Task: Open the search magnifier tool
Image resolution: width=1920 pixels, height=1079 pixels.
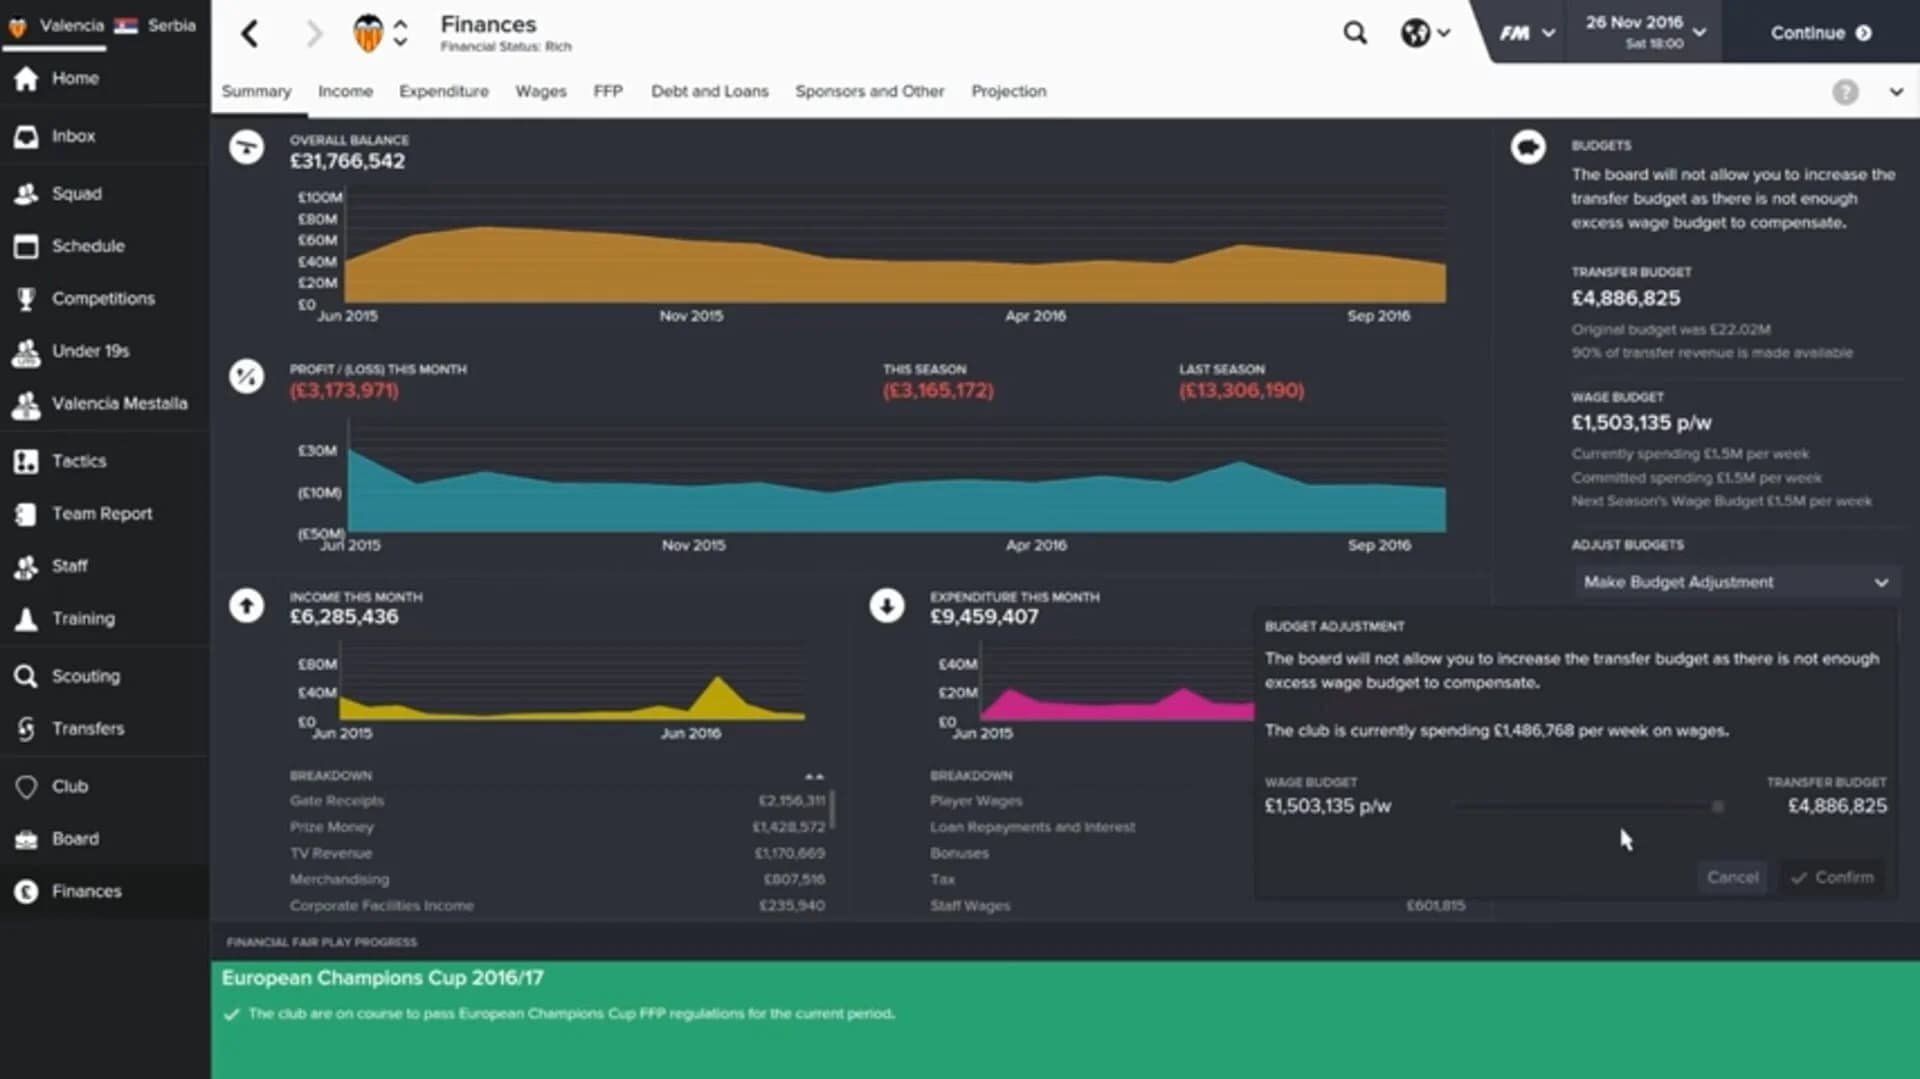Action: click(1355, 32)
